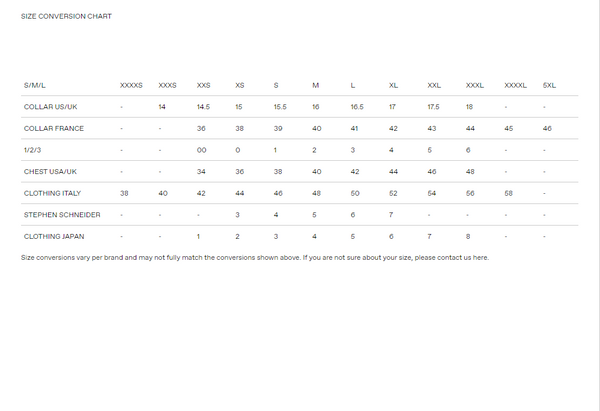Screen dimensions: 600x411
Task: Select the COLLAR US/UK row label
Action: (50, 106)
